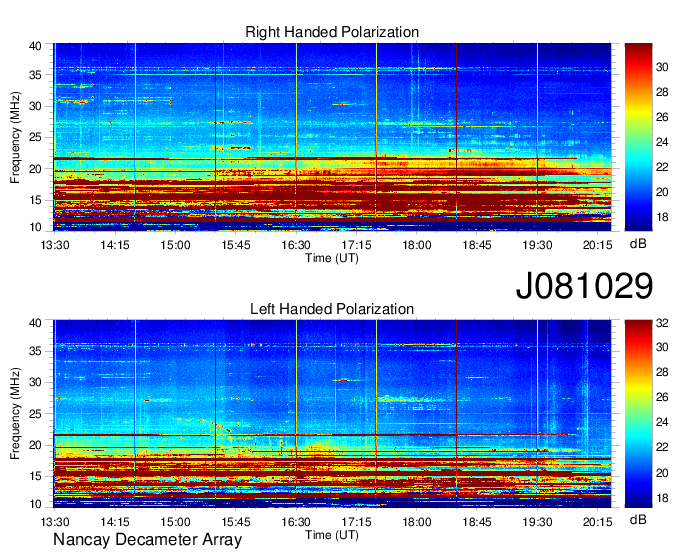This screenshot has width=680, height=552.
Task: Click the 40 MHz tick on the left-handed plot
Action: (x=35, y=323)
